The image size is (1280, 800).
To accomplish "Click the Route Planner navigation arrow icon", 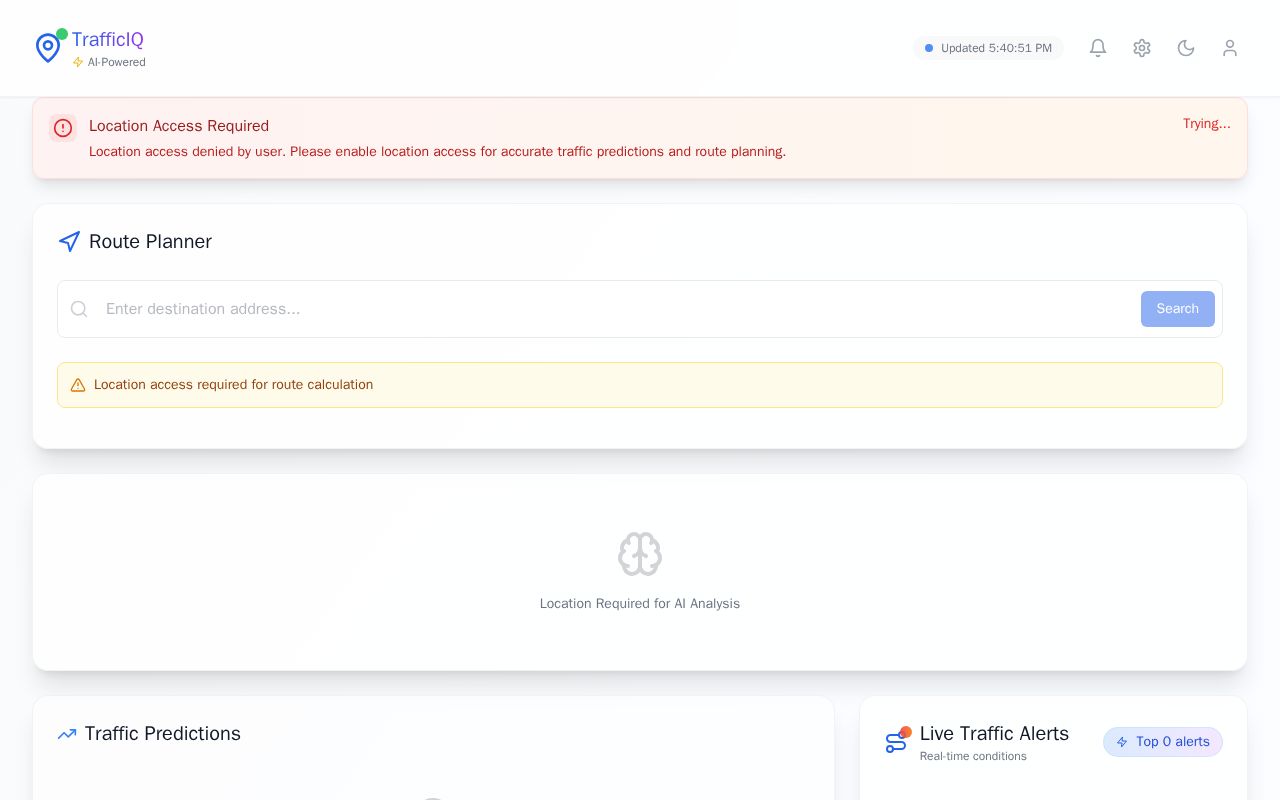I will (69, 242).
